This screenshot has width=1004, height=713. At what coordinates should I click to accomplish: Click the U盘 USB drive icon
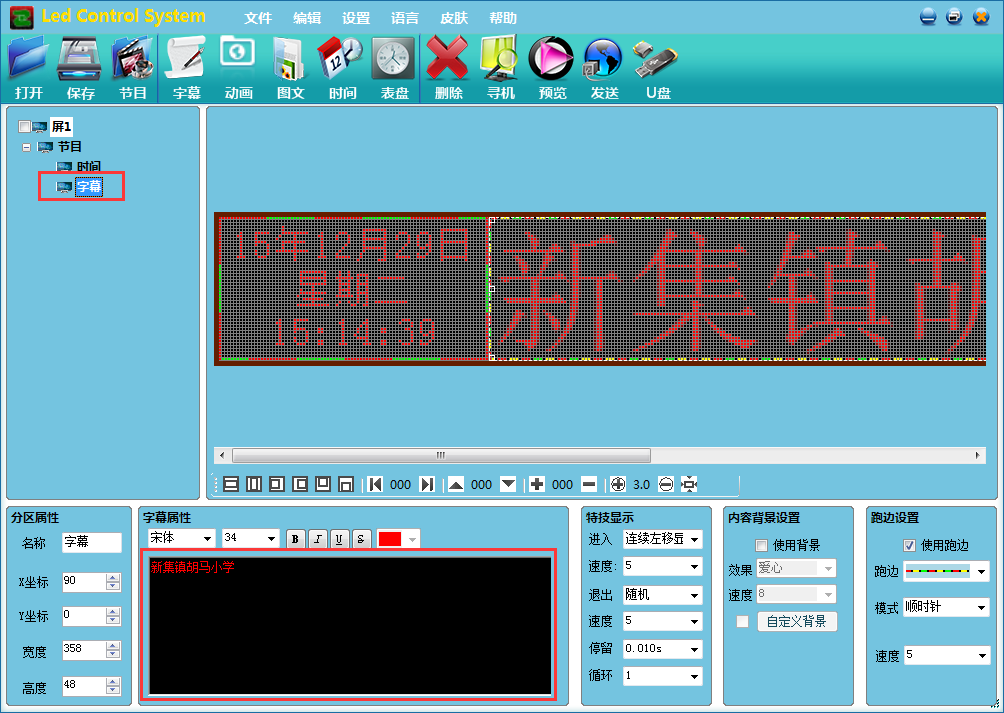[x=656, y=67]
